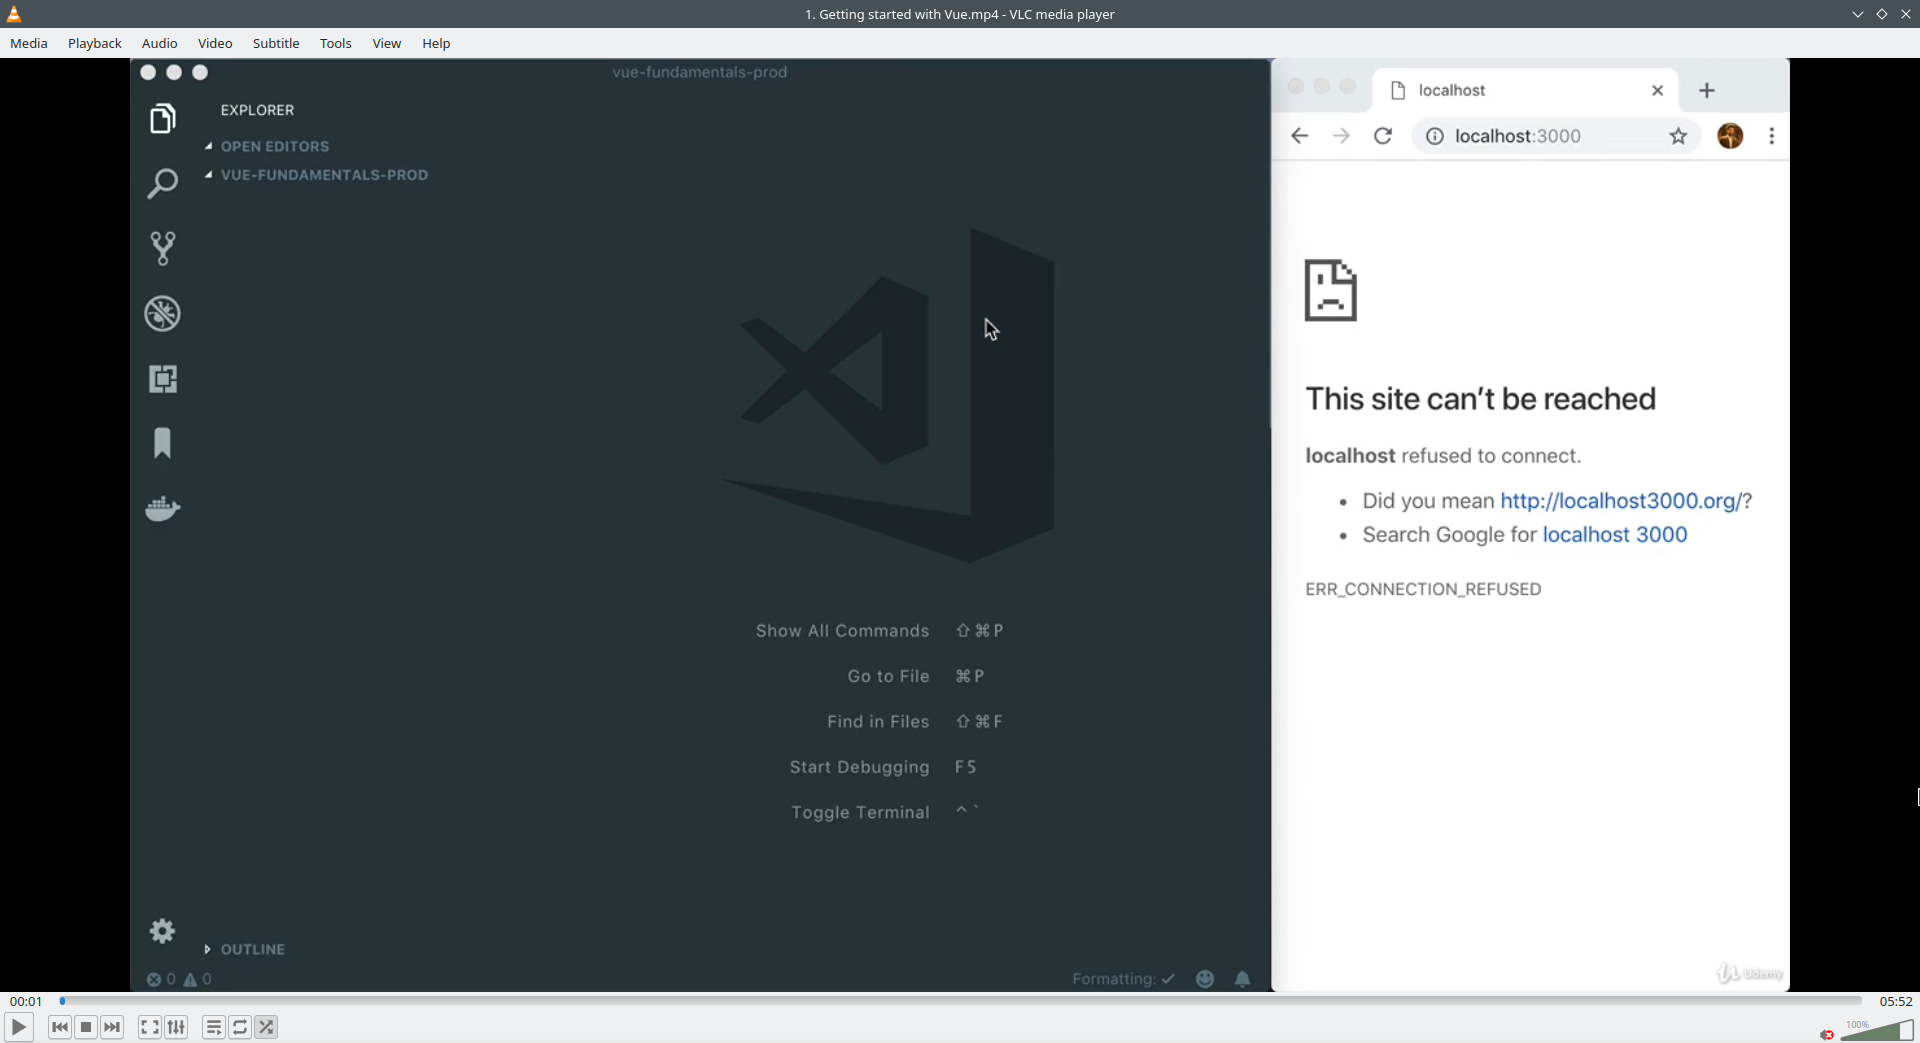
Task: Click the 'Show All Commands' hint text
Action: 842,631
